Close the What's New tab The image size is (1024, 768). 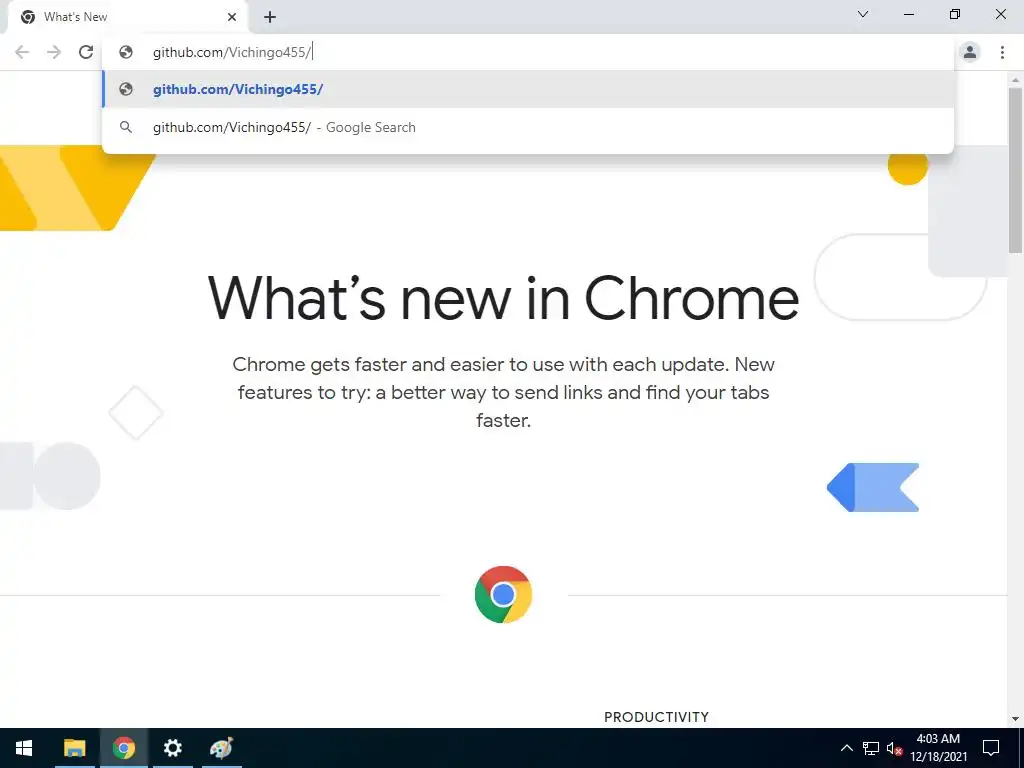point(232,17)
